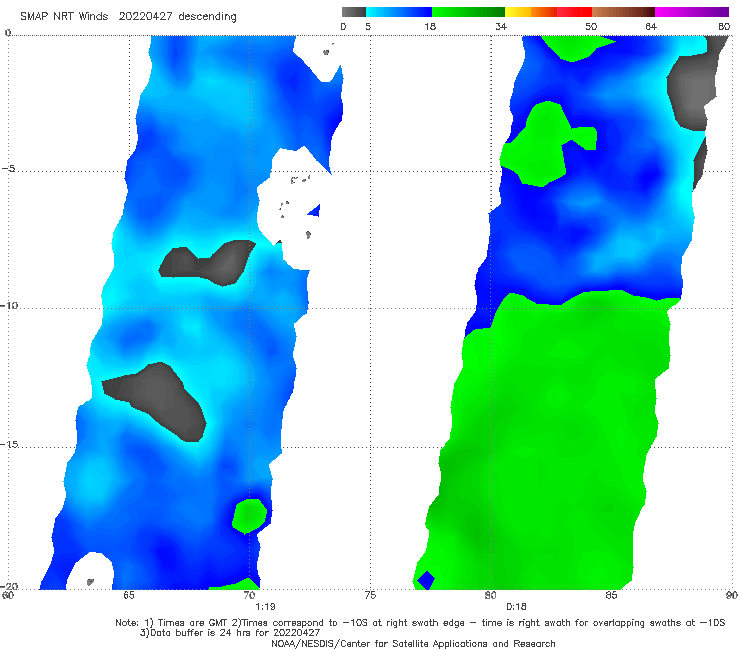Click the yellow-orange colorbar segment after 34
The image size is (740, 650).
click(x=530, y=12)
